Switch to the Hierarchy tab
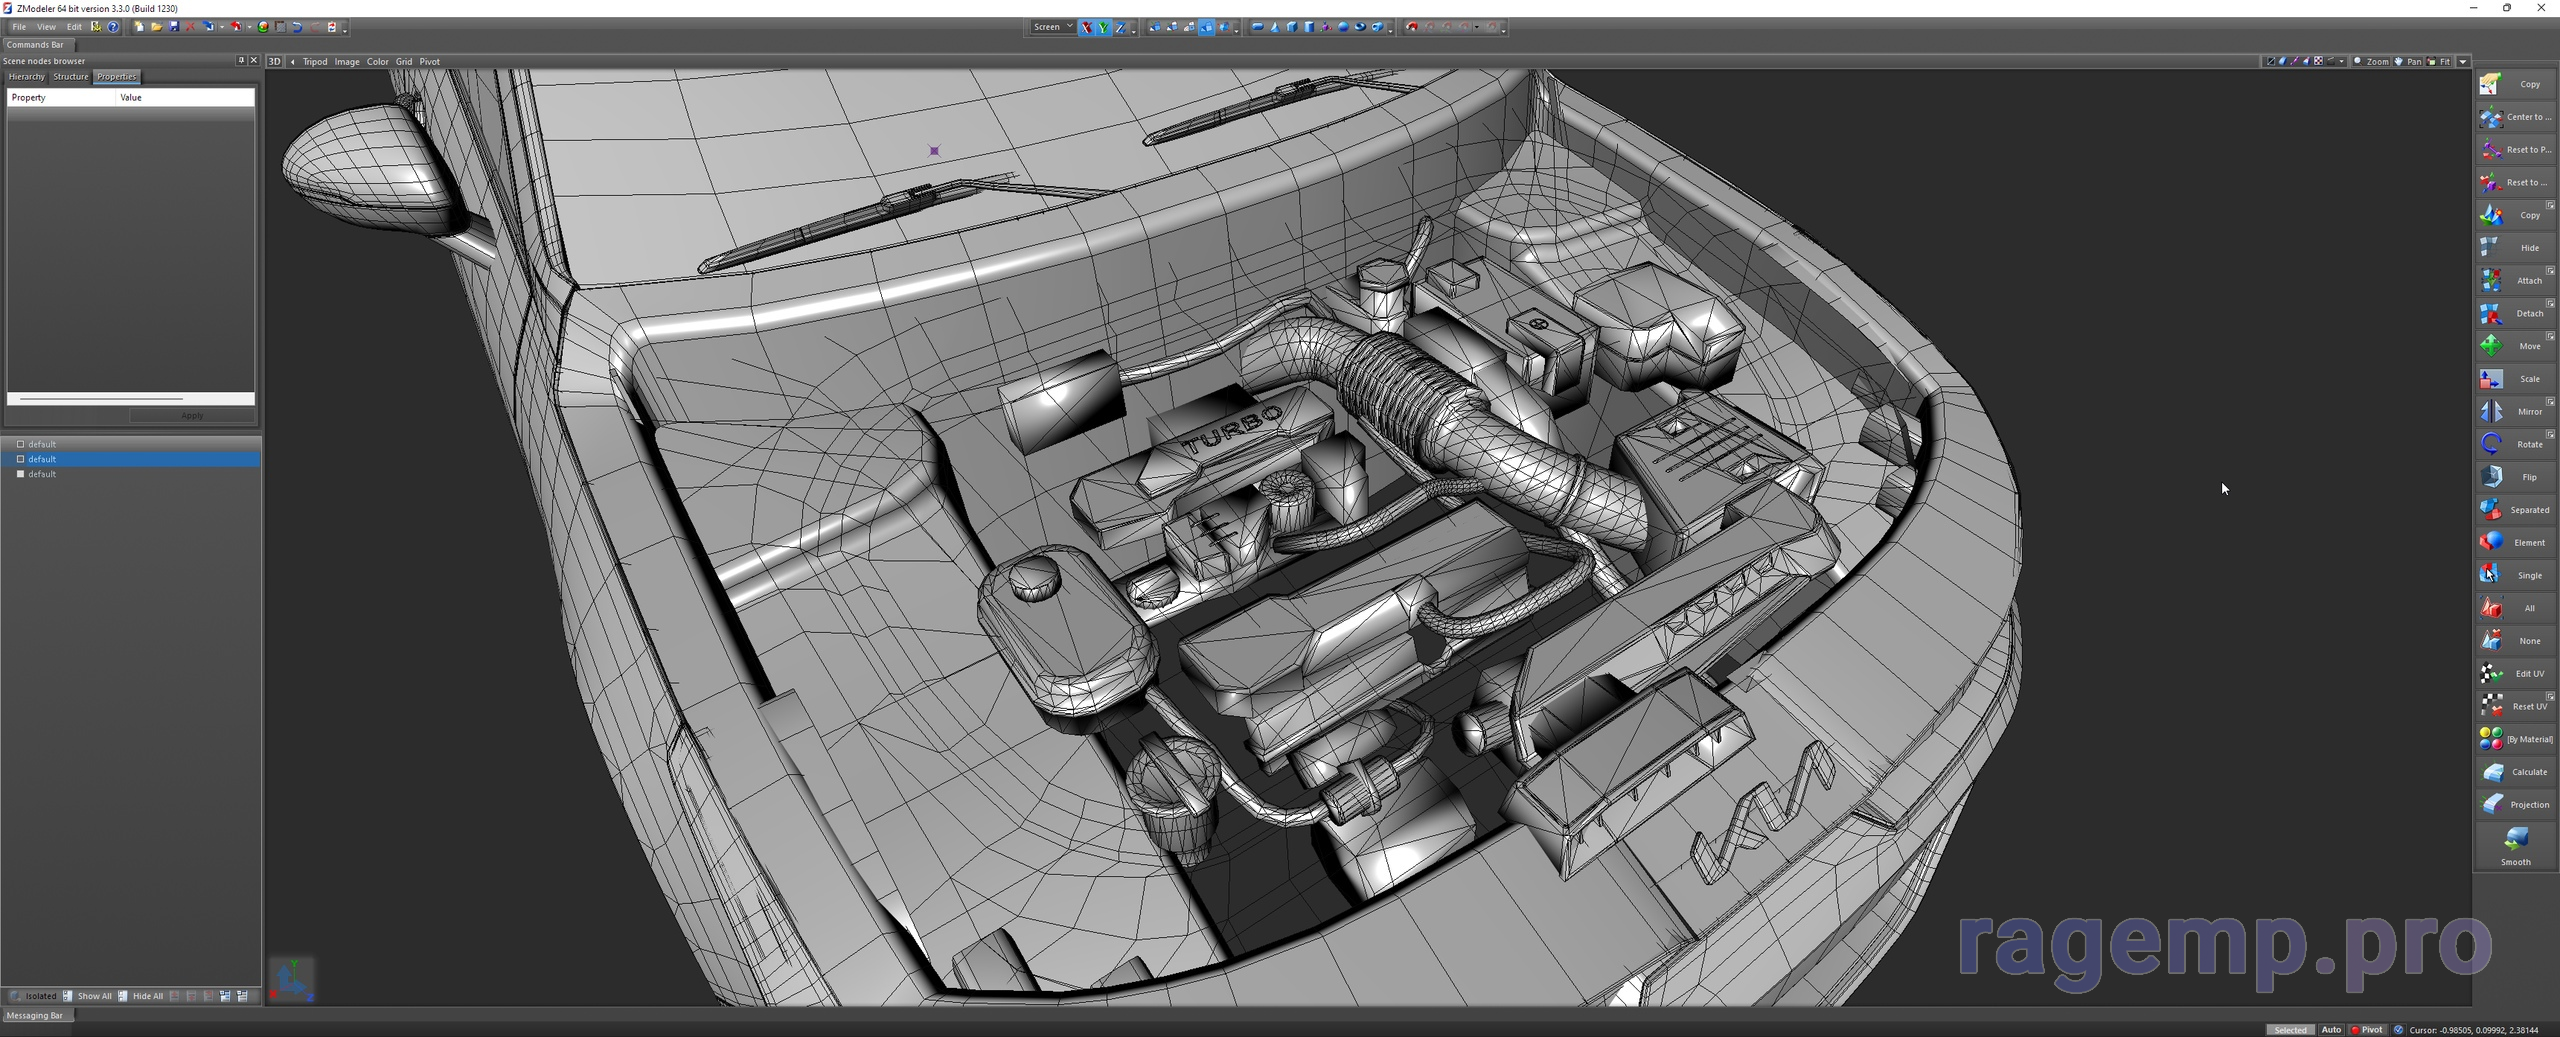The image size is (2560, 1037). pyautogui.click(x=26, y=76)
